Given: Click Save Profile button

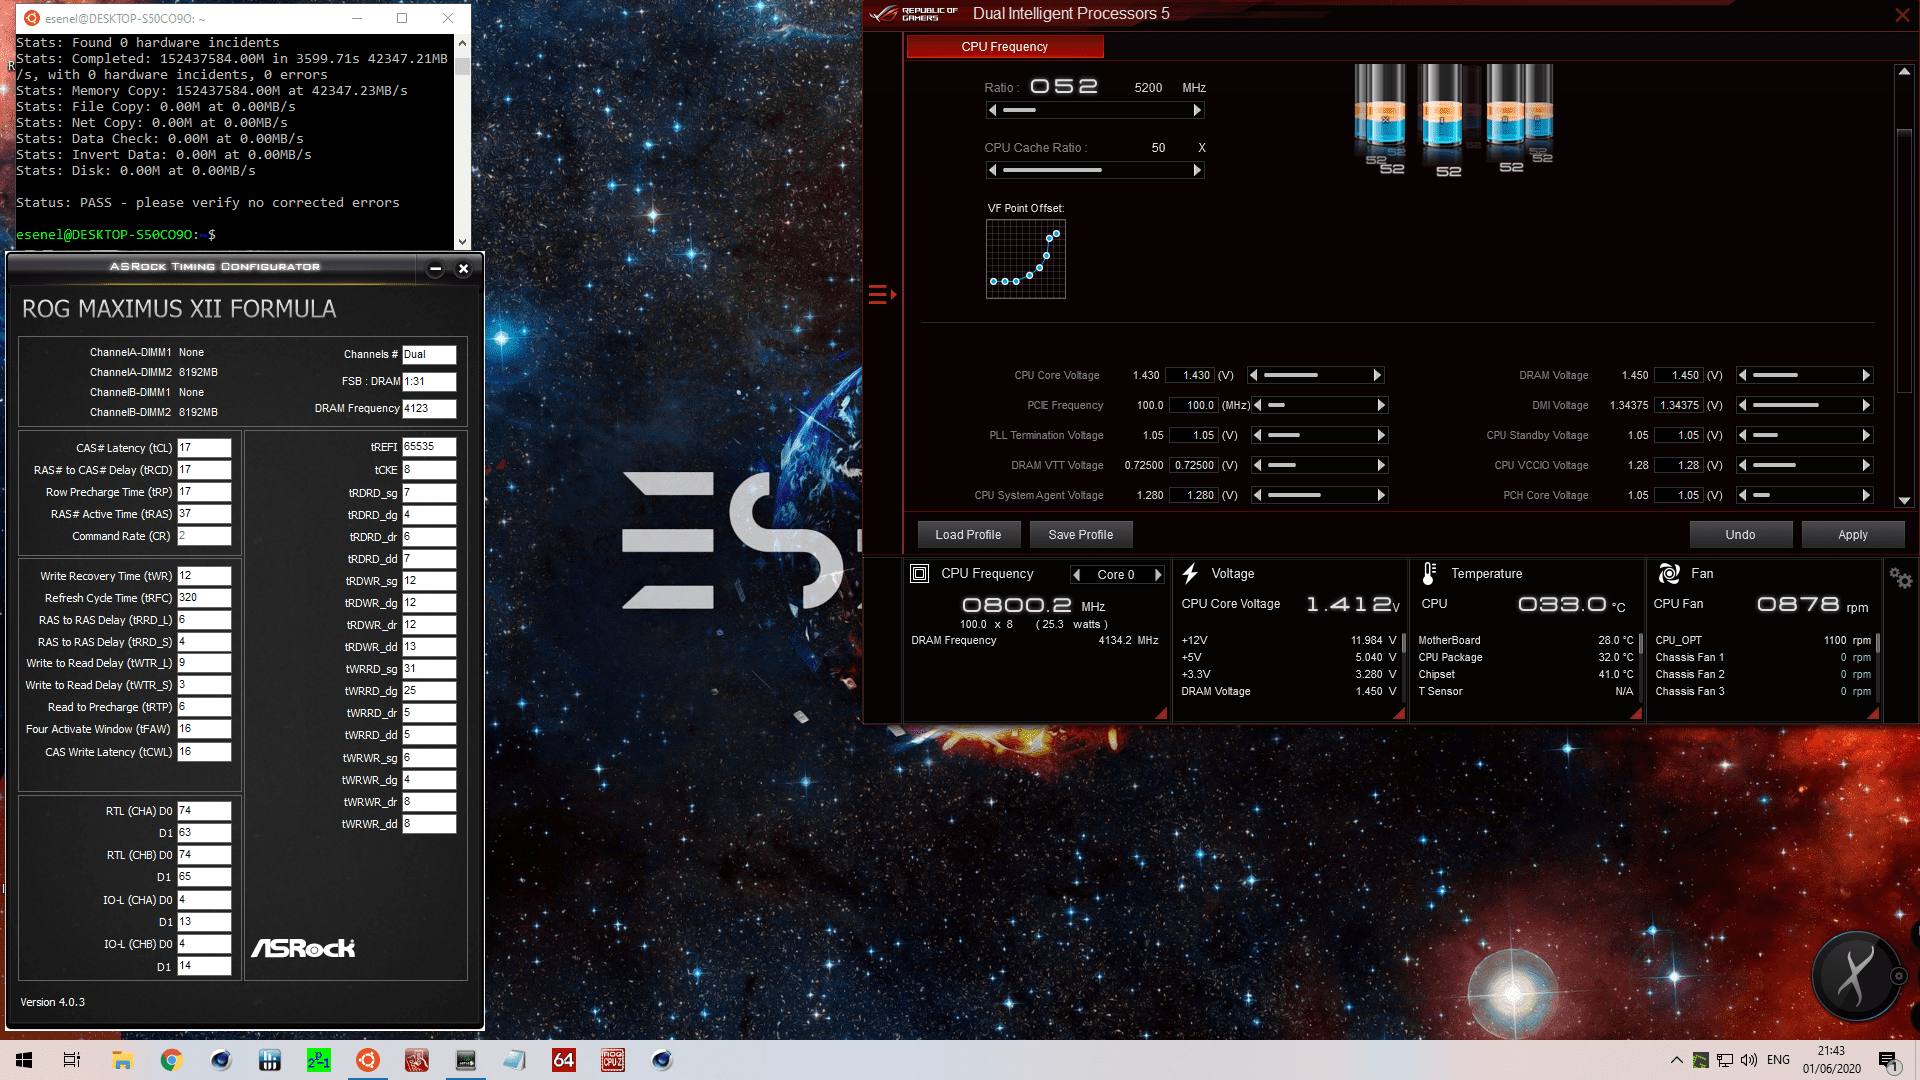Looking at the screenshot, I should click(1081, 535).
